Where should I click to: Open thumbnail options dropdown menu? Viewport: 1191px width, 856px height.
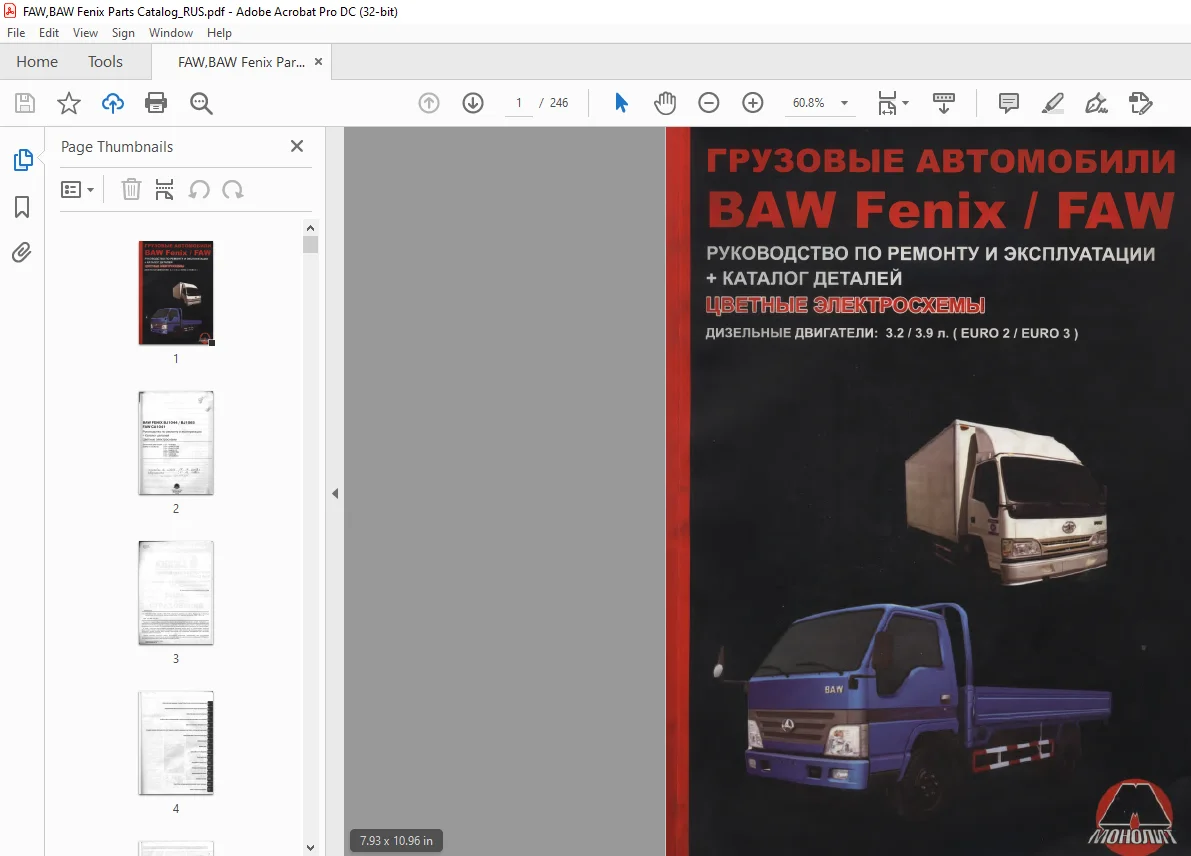click(77, 189)
